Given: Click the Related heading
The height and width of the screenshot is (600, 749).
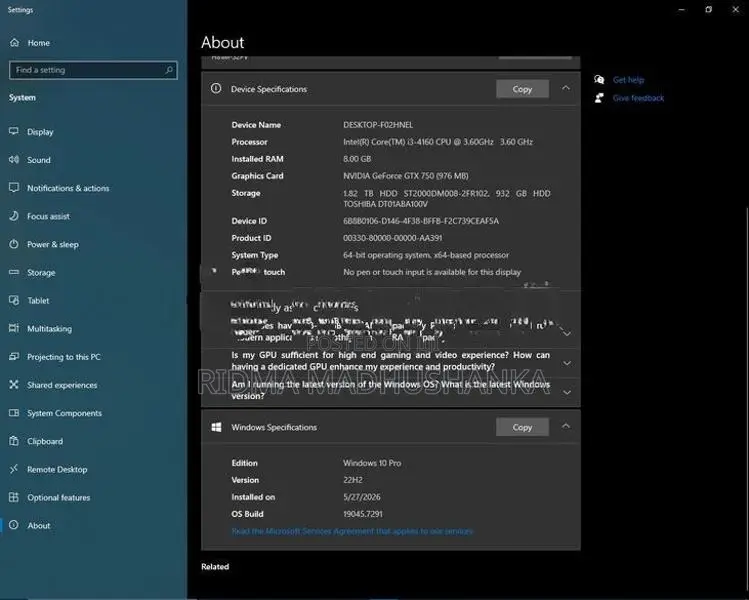Looking at the screenshot, I should click(215, 567).
